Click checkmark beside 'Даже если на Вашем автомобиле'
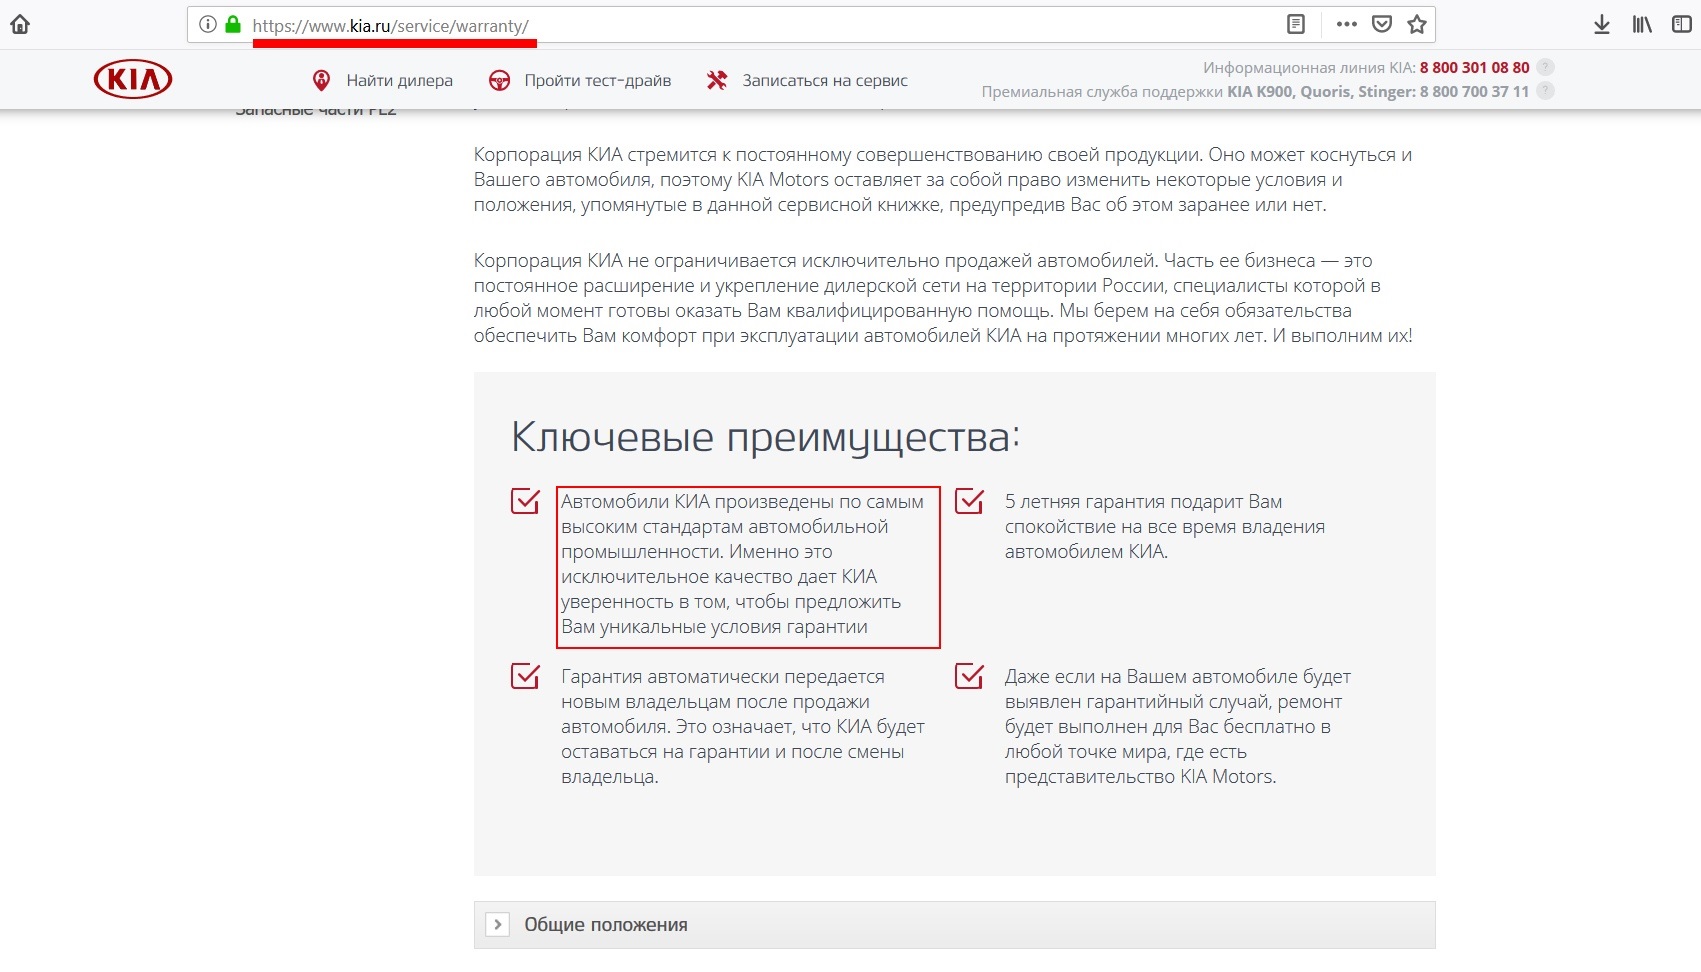Viewport: 1701px width, 972px height. (969, 676)
